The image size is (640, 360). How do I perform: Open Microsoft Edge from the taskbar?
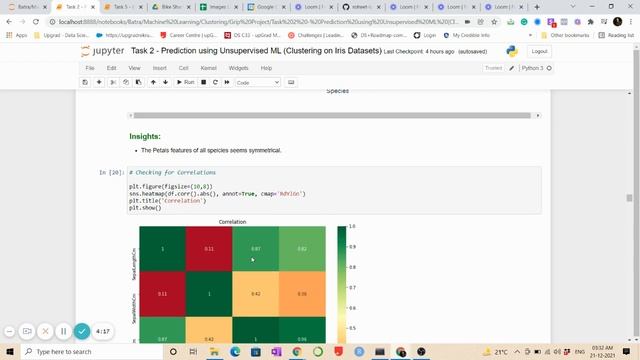point(235,351)
